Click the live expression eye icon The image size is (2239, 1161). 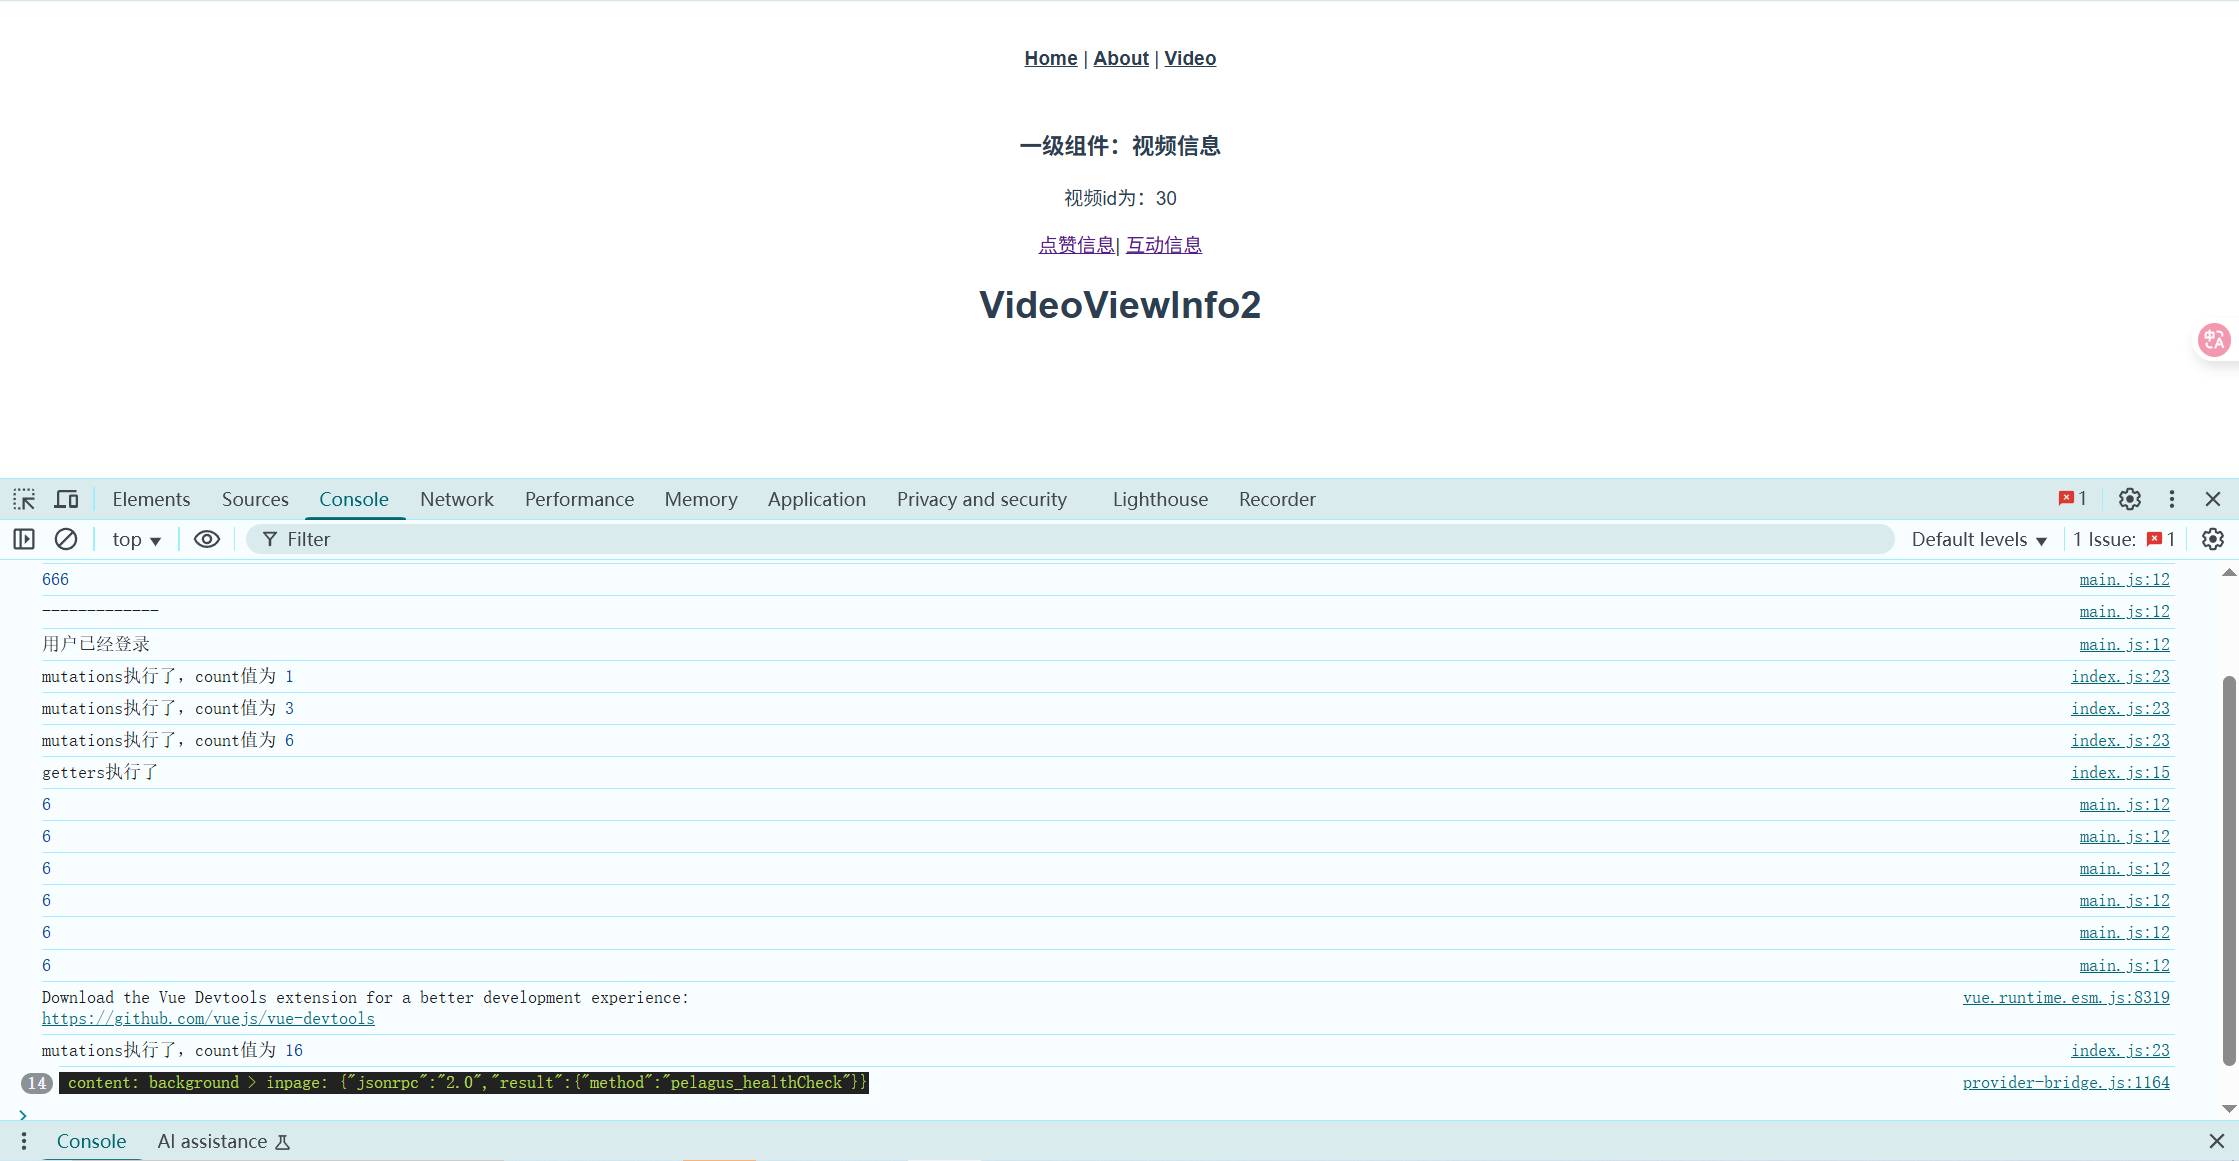207,539
